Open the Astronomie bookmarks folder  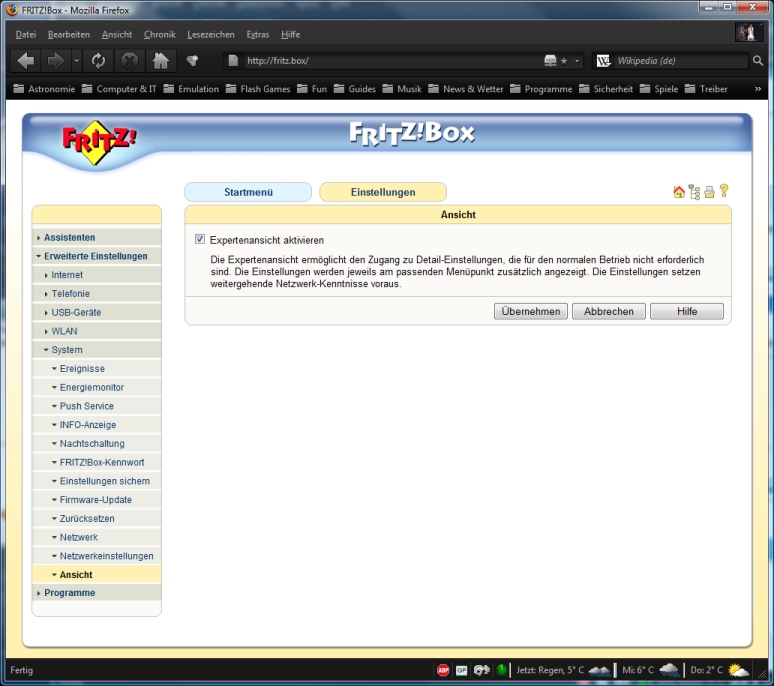[x=44, y=89]
